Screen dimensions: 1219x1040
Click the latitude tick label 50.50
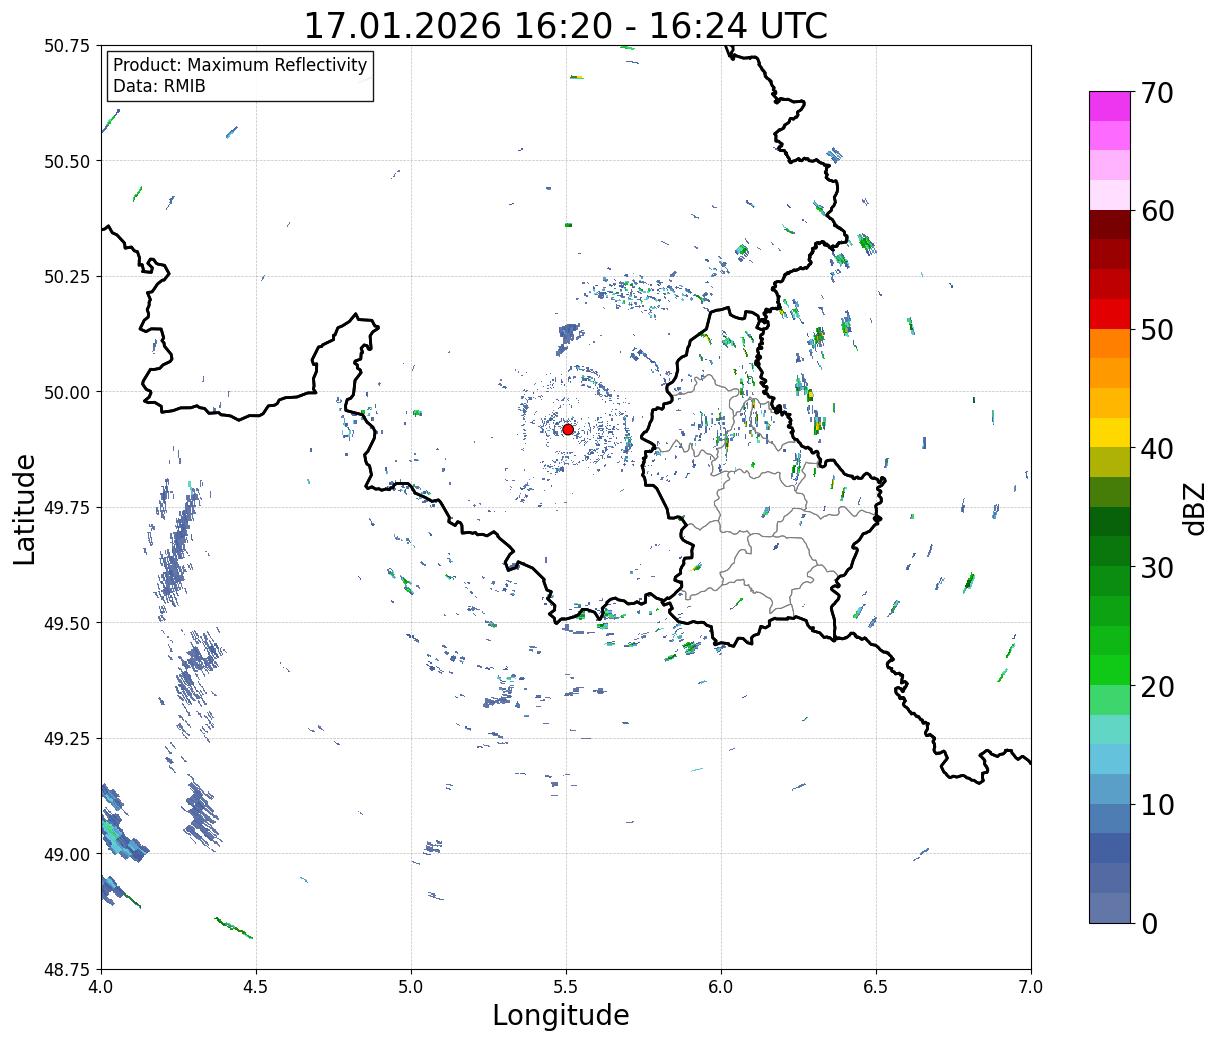coord(66,161)
